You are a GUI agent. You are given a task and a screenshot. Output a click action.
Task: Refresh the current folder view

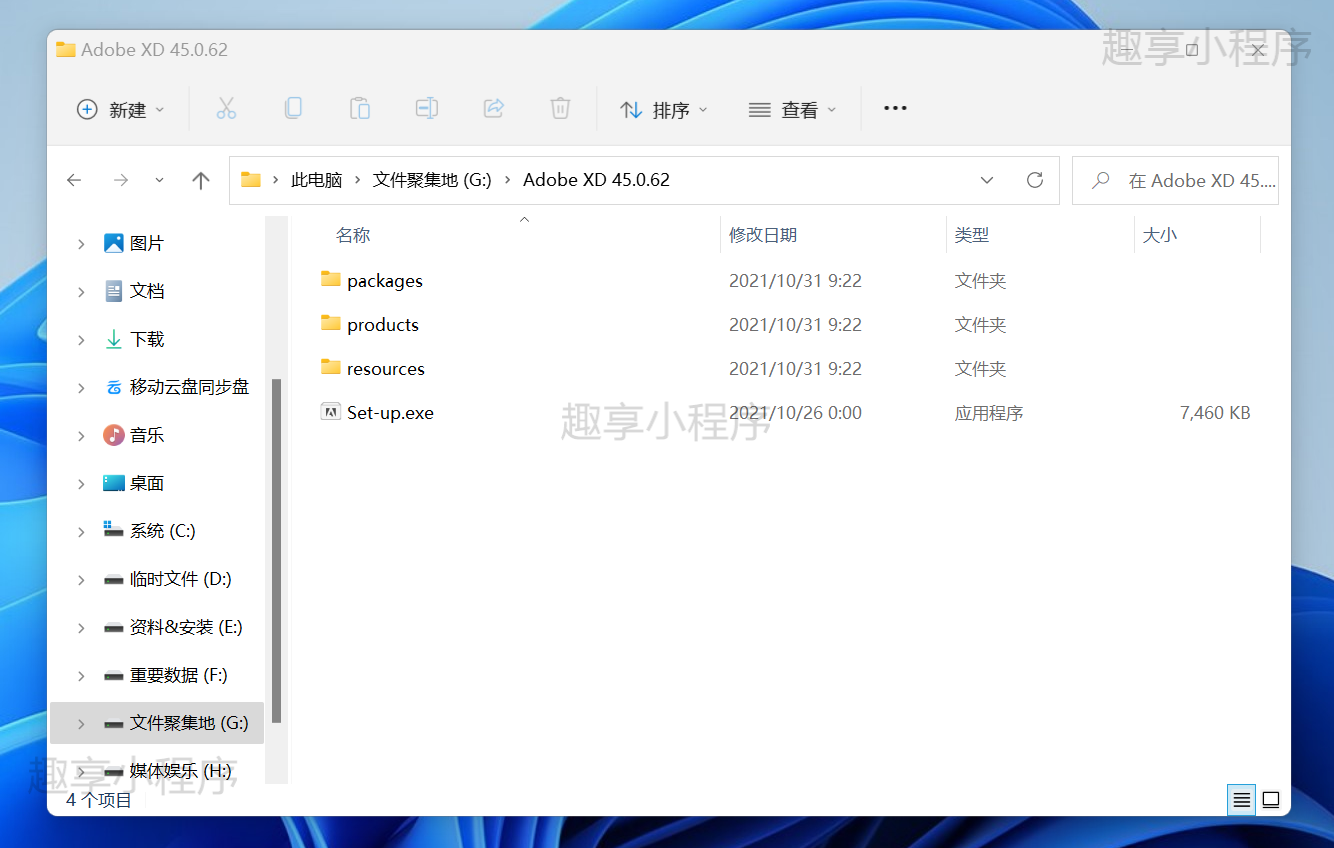pyautogui.click(x=1035, y=180)
